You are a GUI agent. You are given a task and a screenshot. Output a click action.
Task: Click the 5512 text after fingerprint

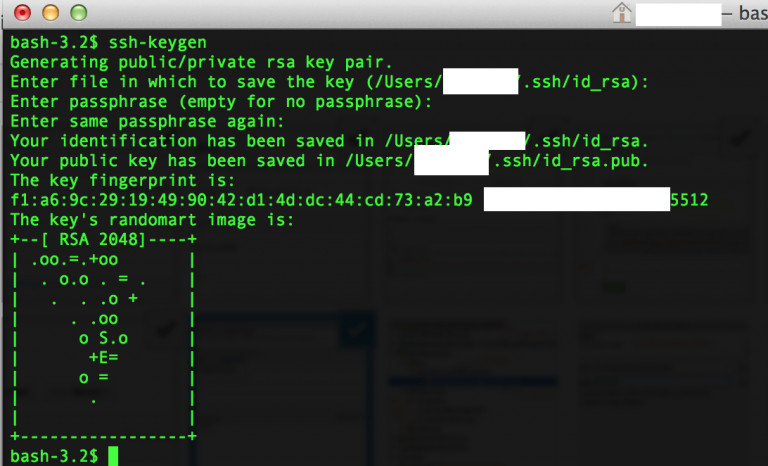click(689, 200)
